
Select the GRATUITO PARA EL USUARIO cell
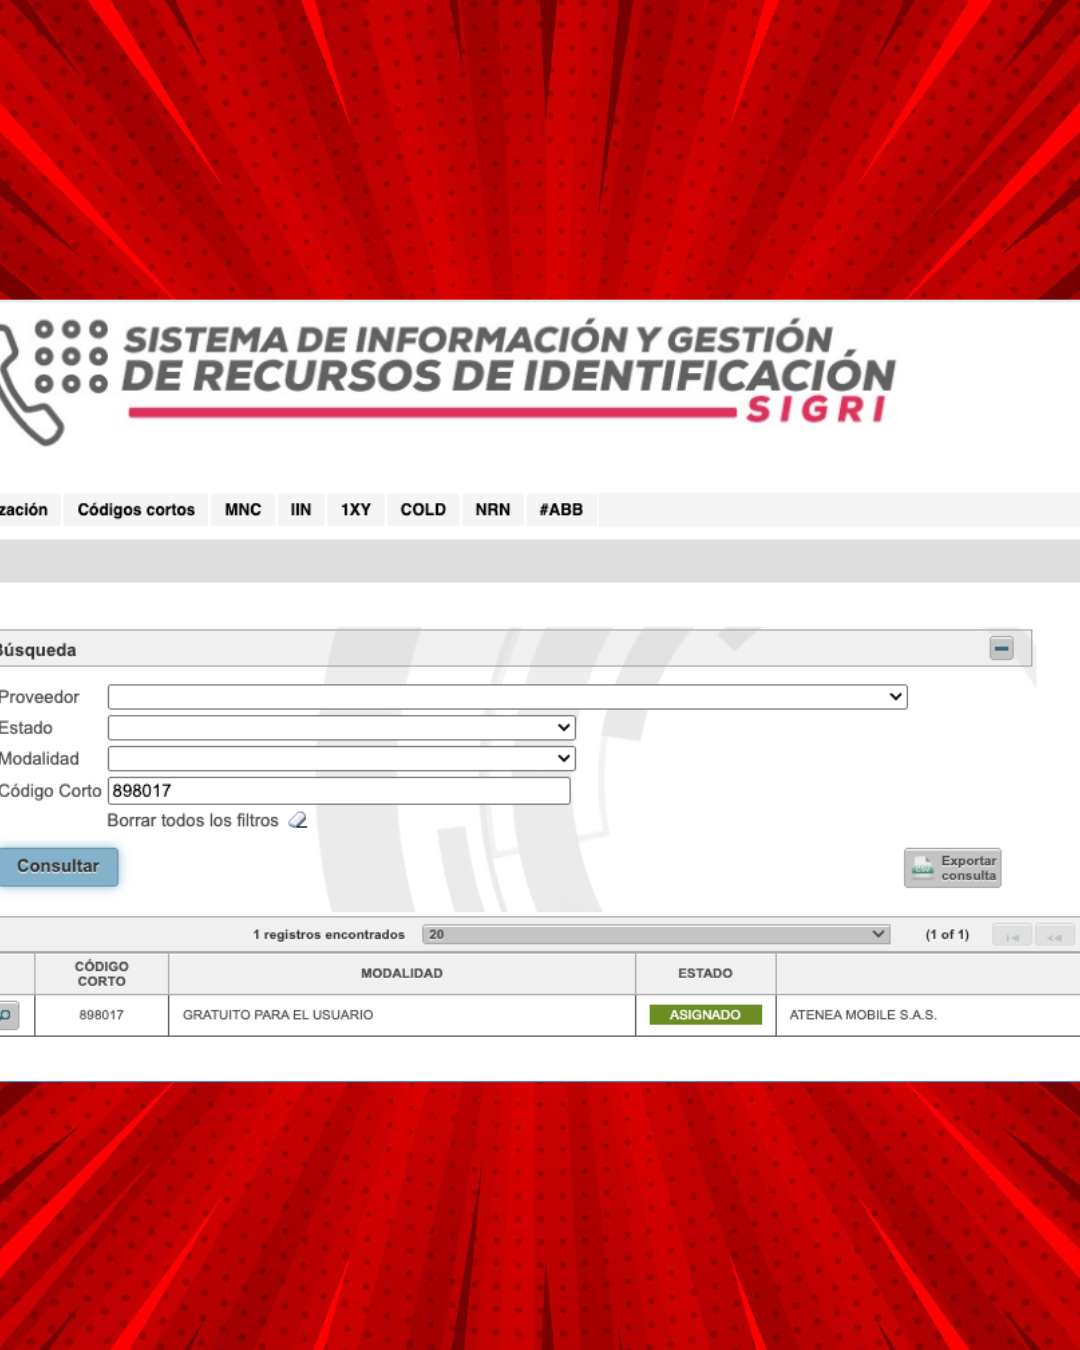(402, 1015)
